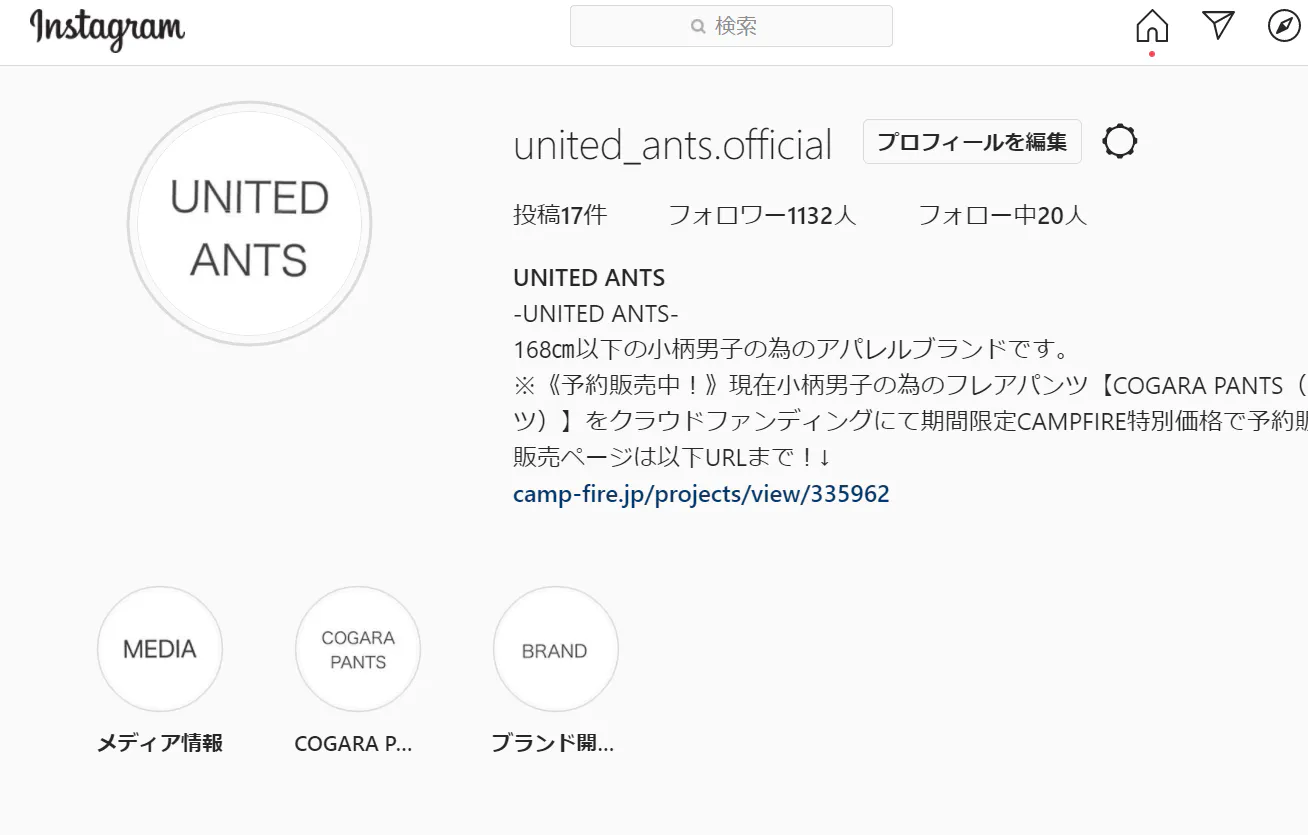Image resolution: width=1308 pixels, height=835 pixels.
Task: Click the COGARA P... highlight label
Action: click(353, 744)
